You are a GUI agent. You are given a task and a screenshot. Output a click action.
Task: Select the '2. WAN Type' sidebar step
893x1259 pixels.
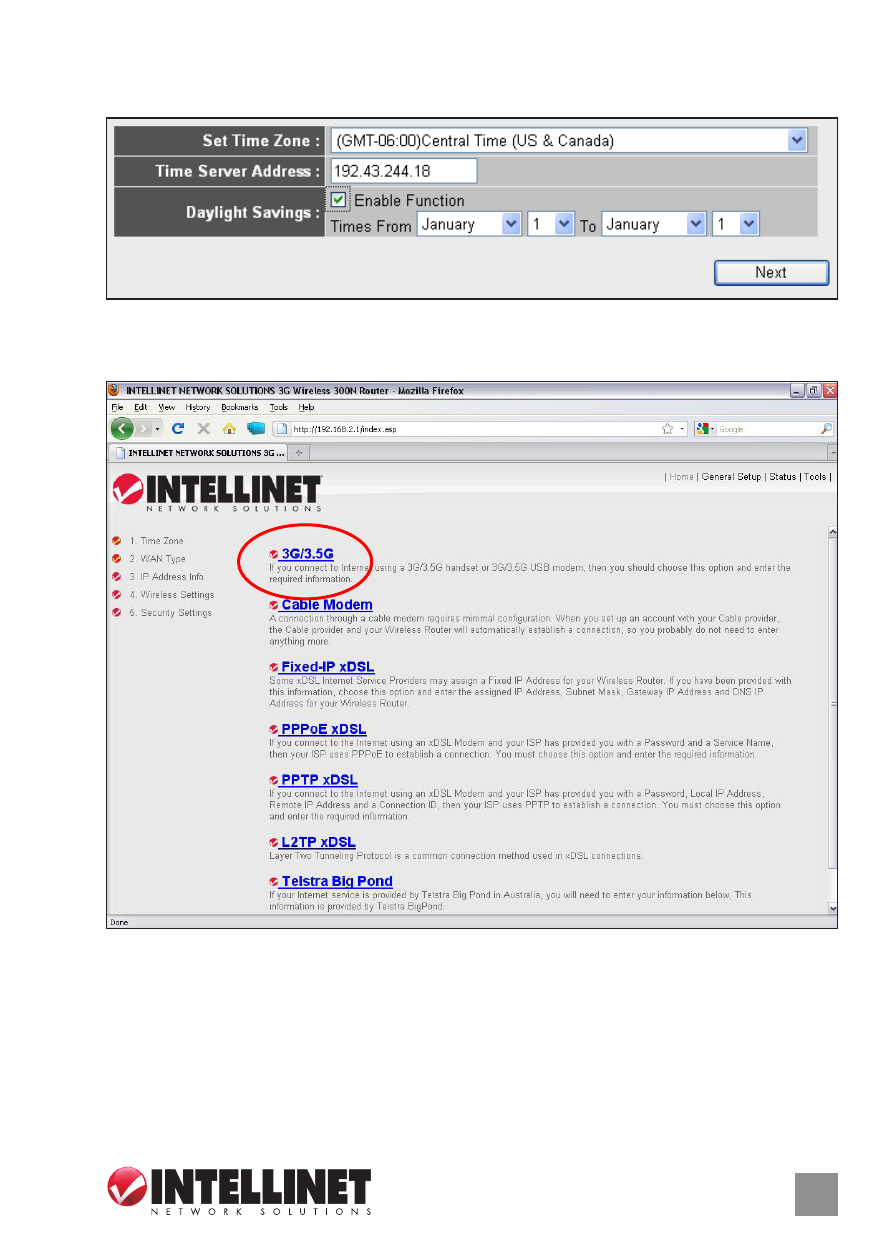[157, 559]
